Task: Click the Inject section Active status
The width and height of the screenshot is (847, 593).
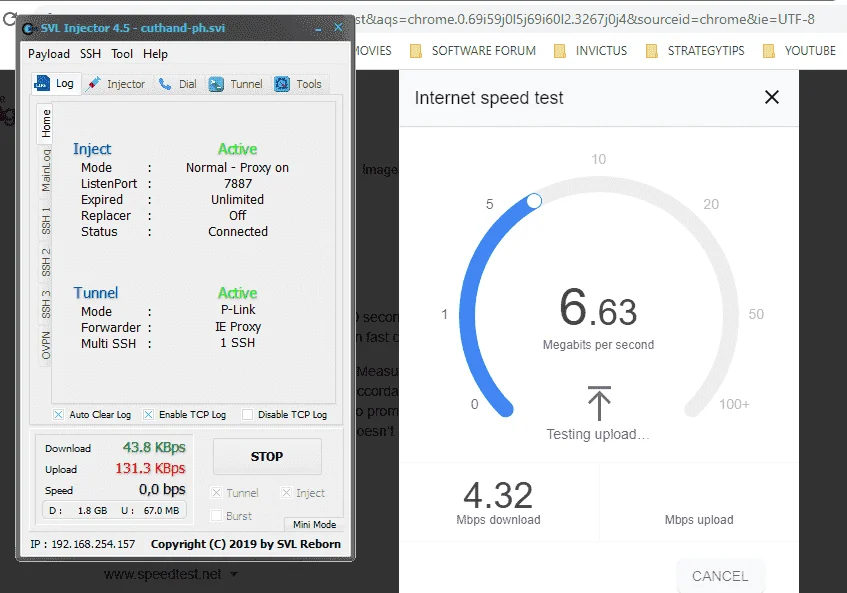Action: pyautogui.click(x=238, y=149)
